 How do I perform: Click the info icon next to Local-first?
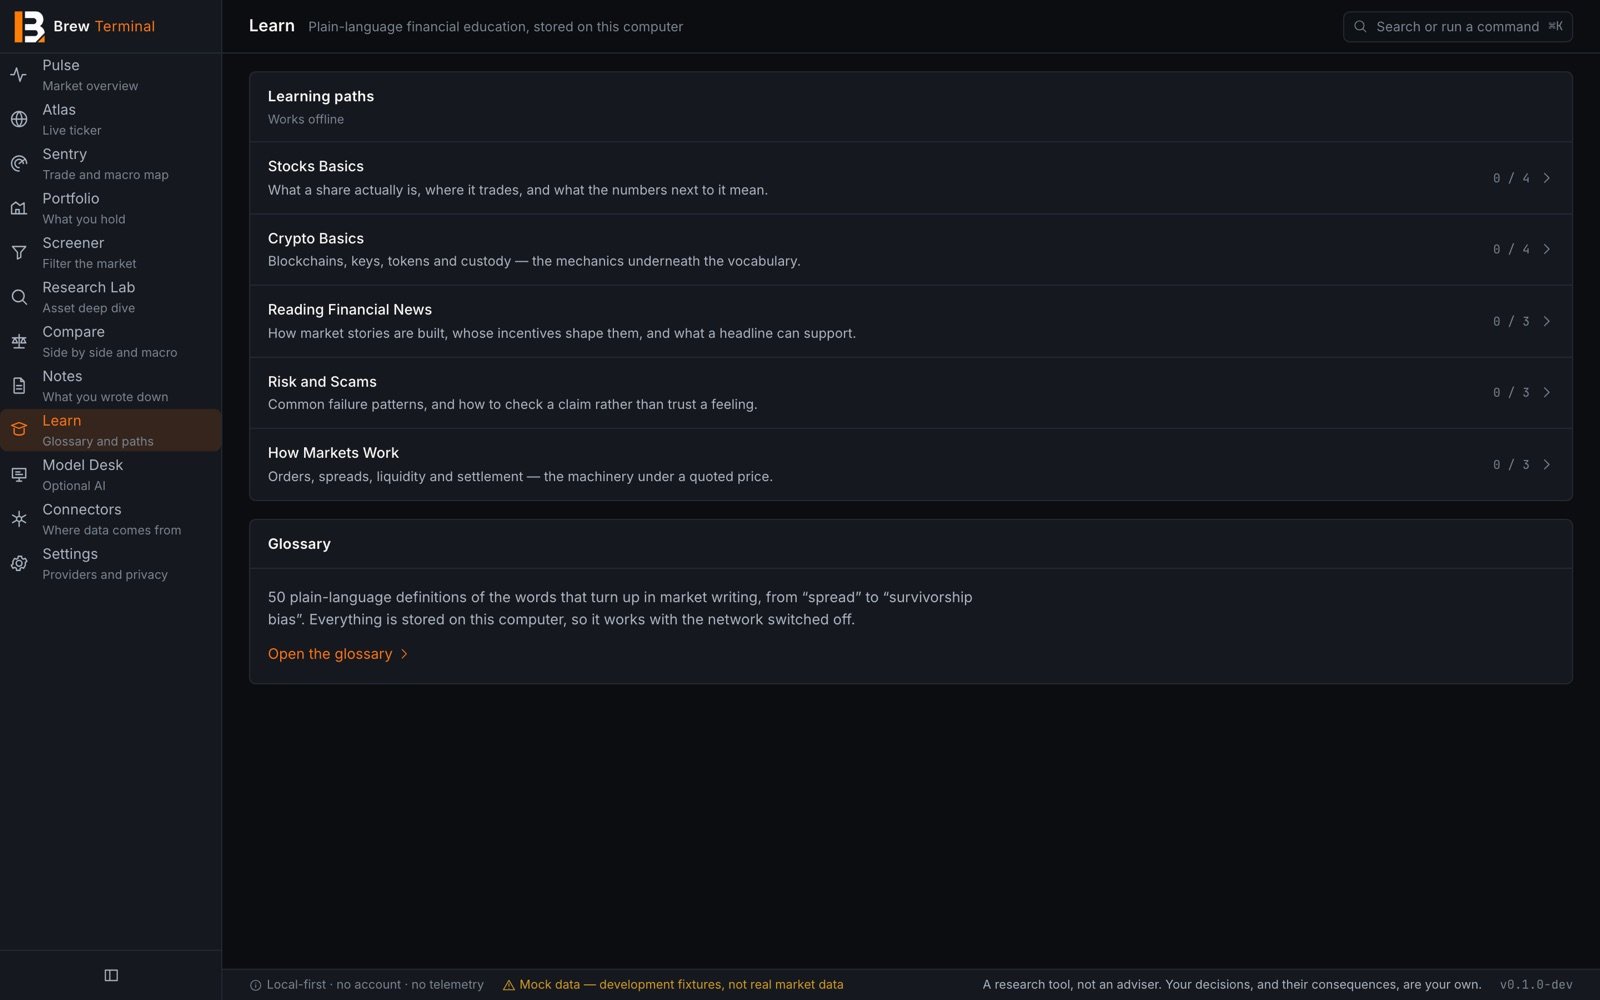point(256,985)
